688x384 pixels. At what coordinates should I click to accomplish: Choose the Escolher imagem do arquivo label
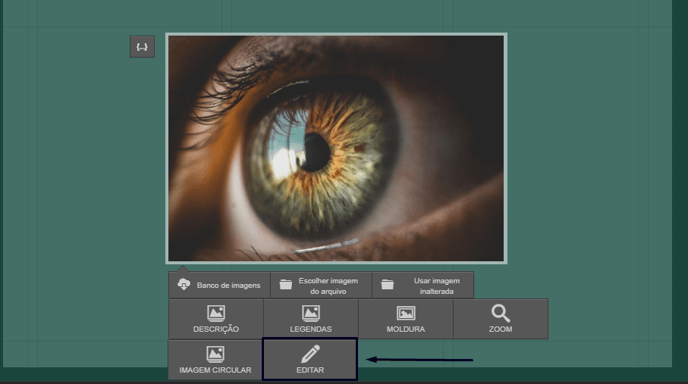(x=328, y=286)
